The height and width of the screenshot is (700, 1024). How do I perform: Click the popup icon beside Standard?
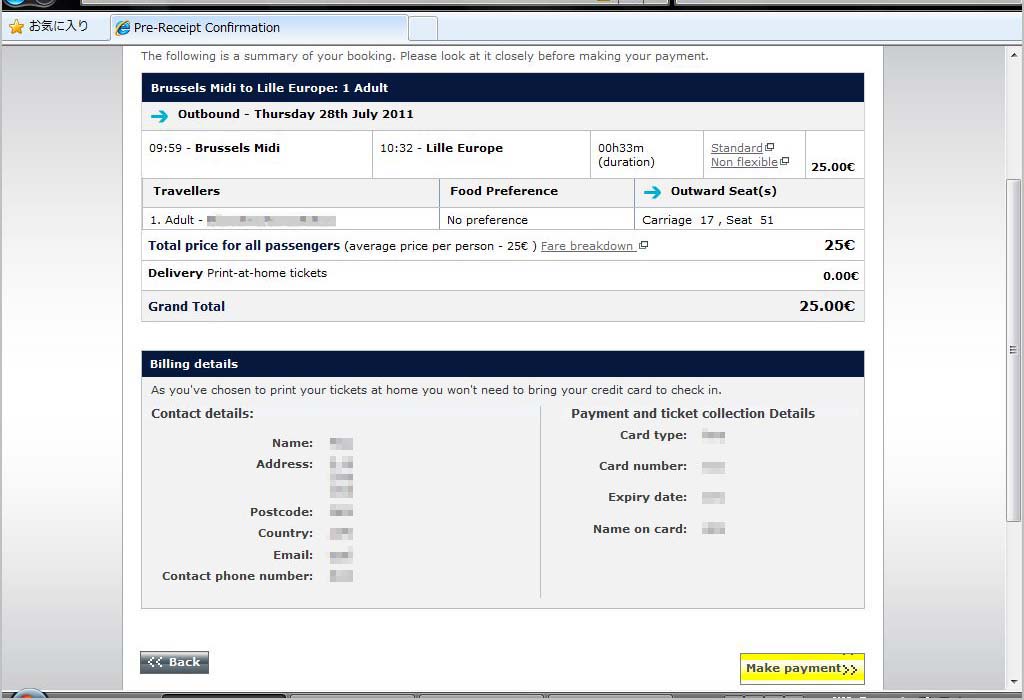pos(769,148)
